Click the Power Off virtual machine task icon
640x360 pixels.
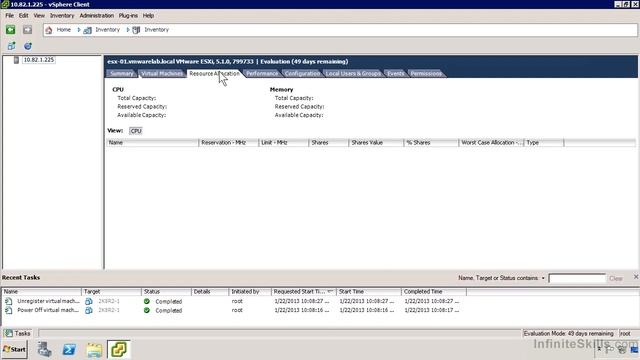click(x=9, y=310)
